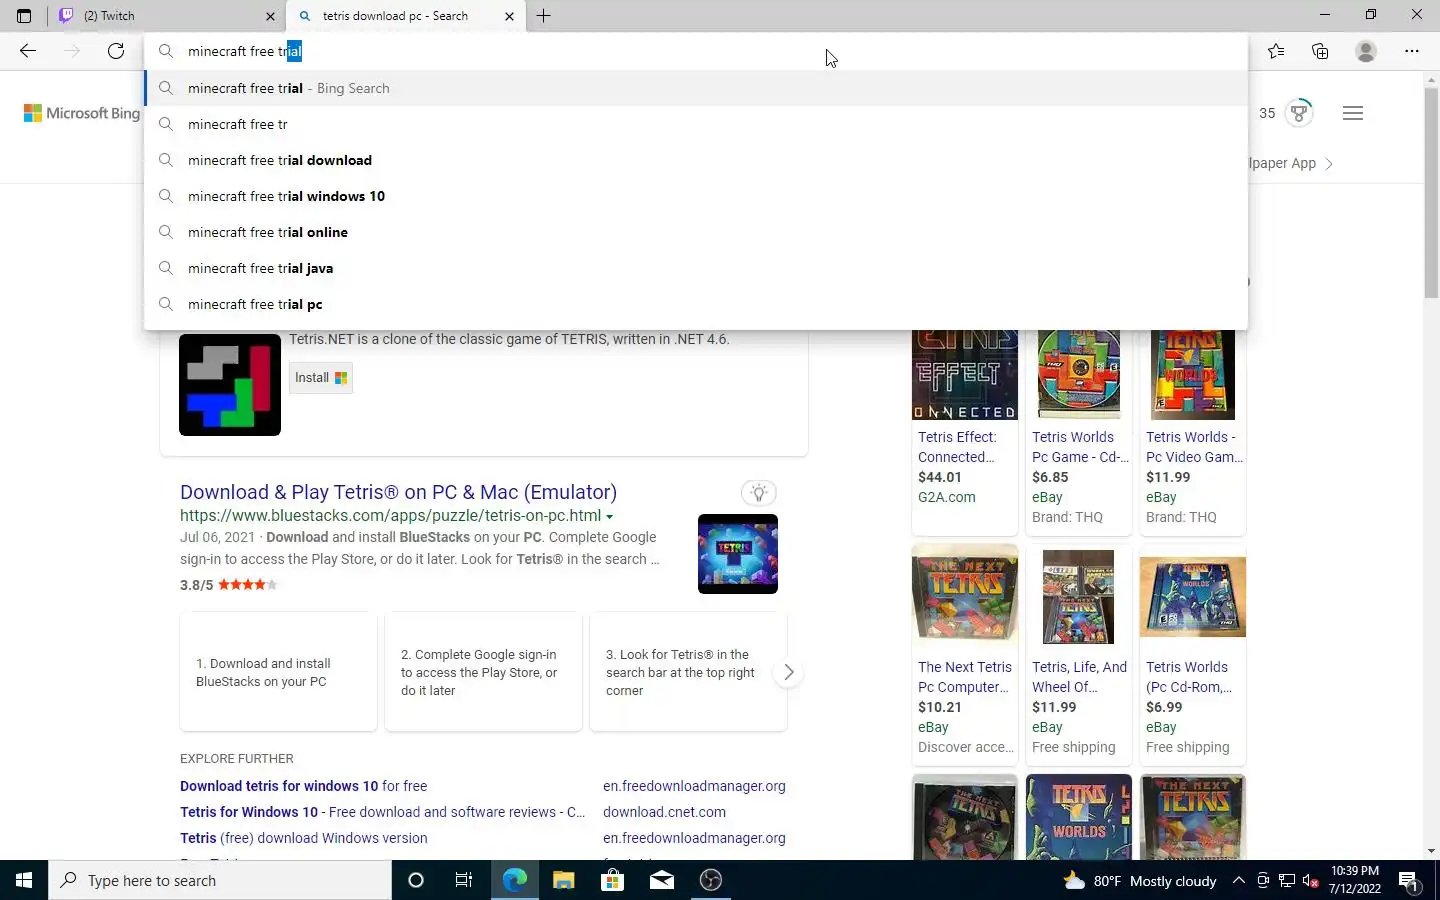
Task: Open Download tetris for windows 10 link
Action: pos(303,786)
